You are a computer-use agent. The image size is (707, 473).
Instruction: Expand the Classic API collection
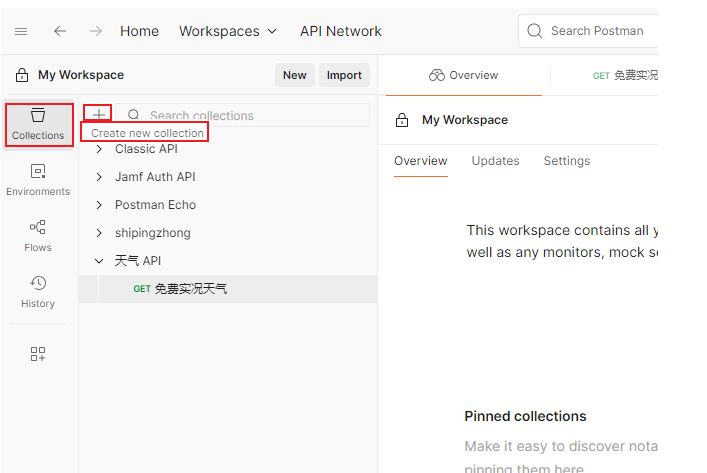(x=99, y=149)
